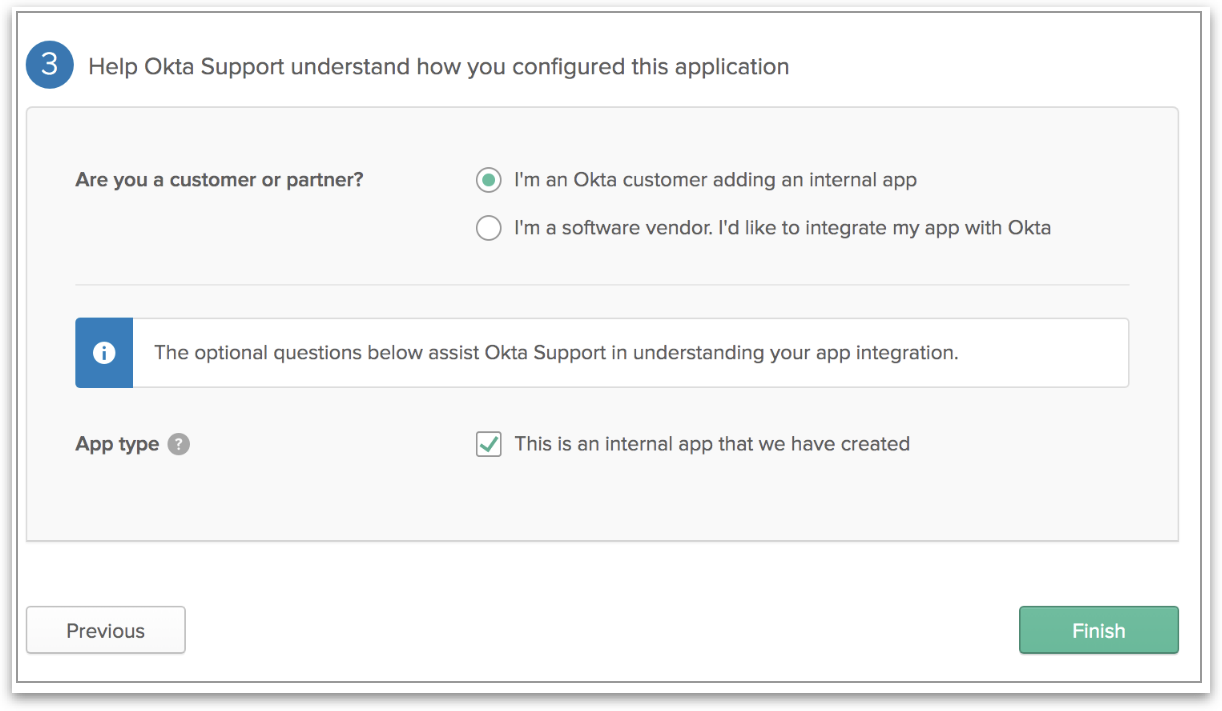1222x711 pixels.
Task: Click the 'App type' field label
Action: point(117,444)
